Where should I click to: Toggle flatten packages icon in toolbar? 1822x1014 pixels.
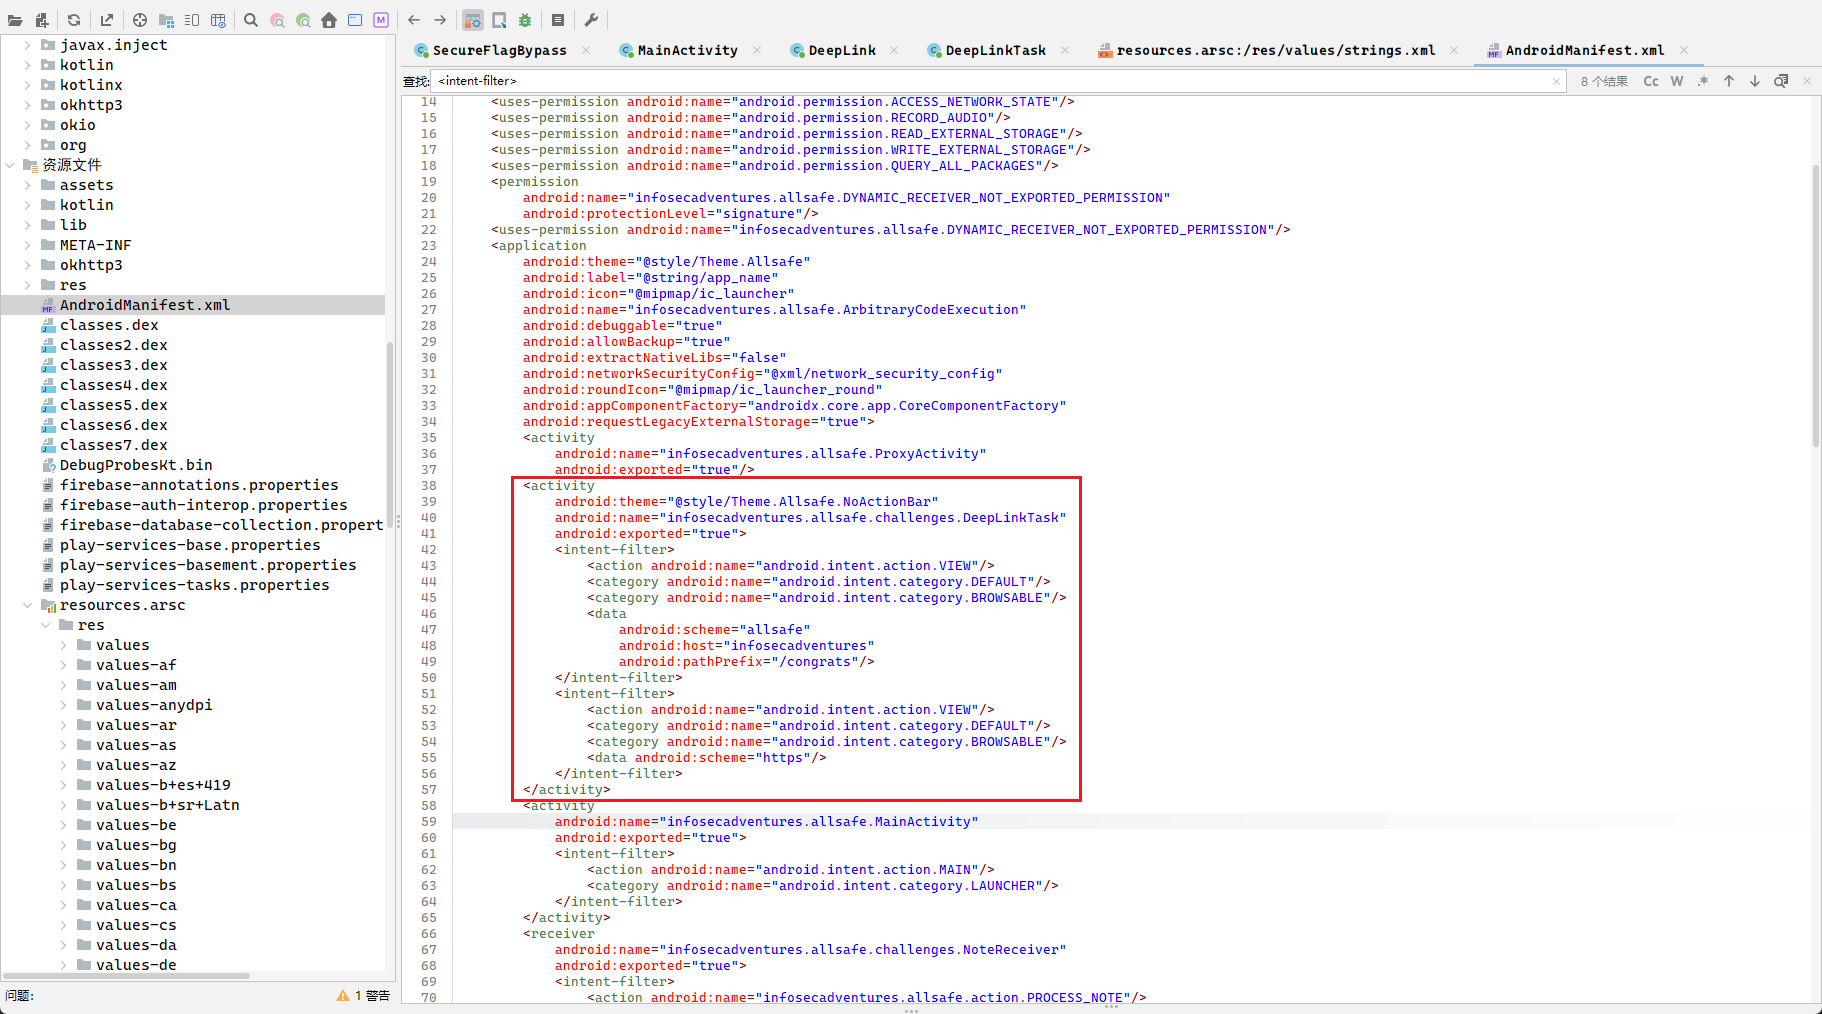(x=166, y=20)
